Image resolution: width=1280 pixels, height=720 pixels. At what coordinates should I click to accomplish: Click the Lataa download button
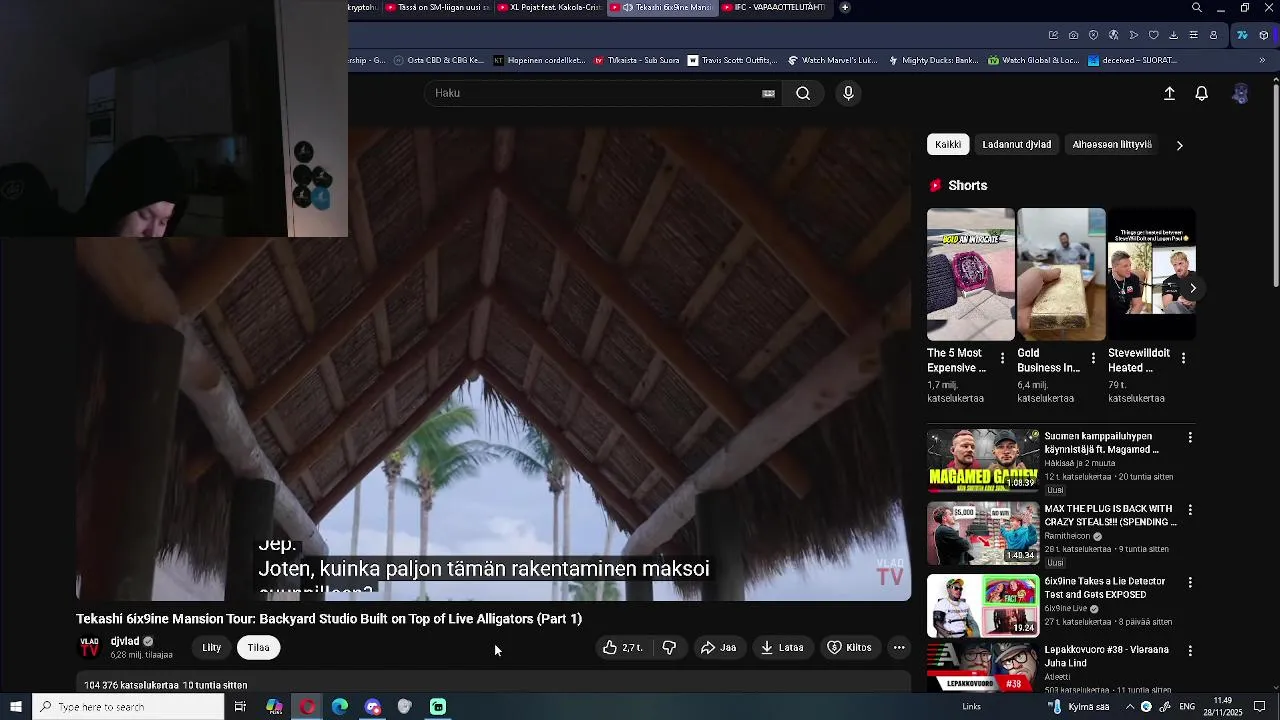(782, 647)
